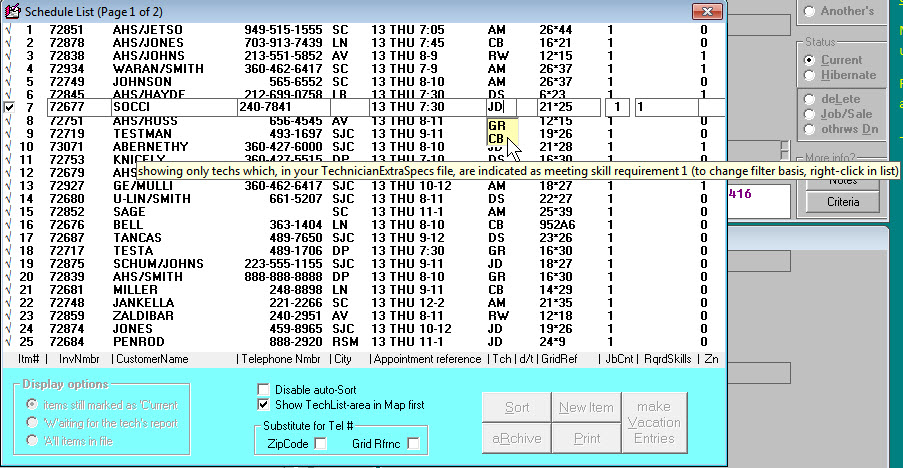
Task: Check the ZipCode substitute box
Action: [x=320, y=443]
